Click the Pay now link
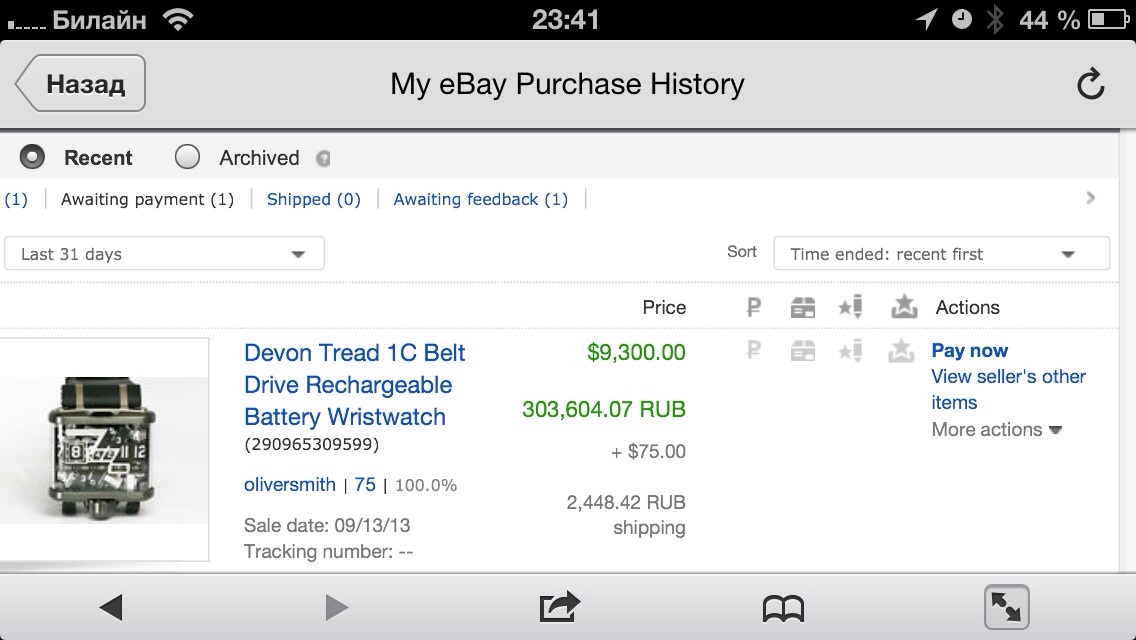1136x640 pixels. coord(969,351)
